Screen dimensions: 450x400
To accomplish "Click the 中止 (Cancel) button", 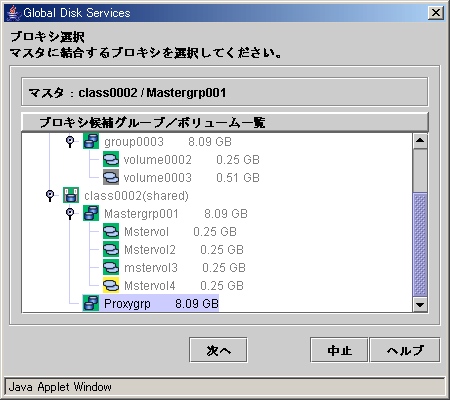I will coord(339,350).
